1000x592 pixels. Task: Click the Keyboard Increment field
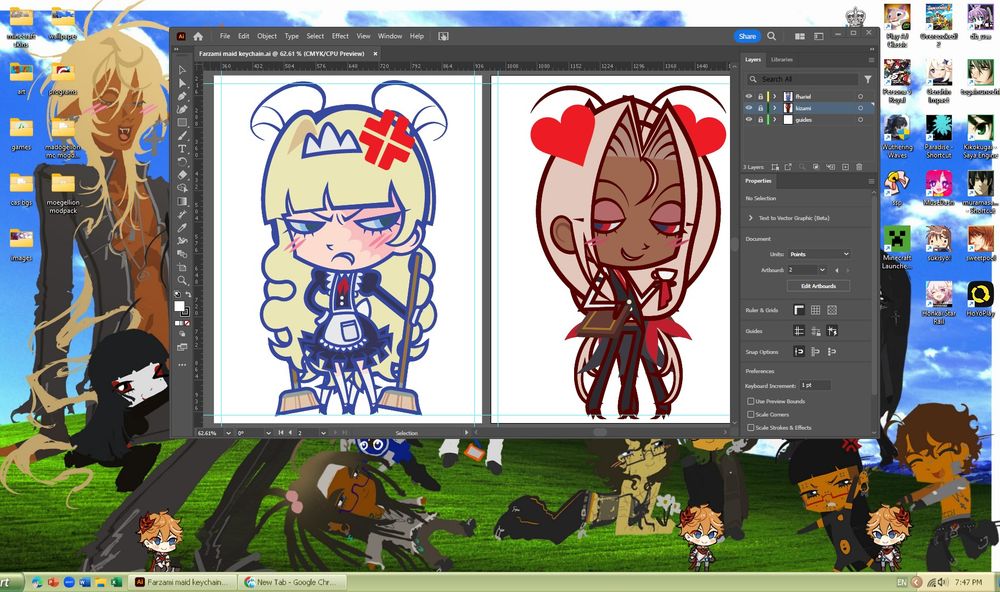click(x=815, y=385)
